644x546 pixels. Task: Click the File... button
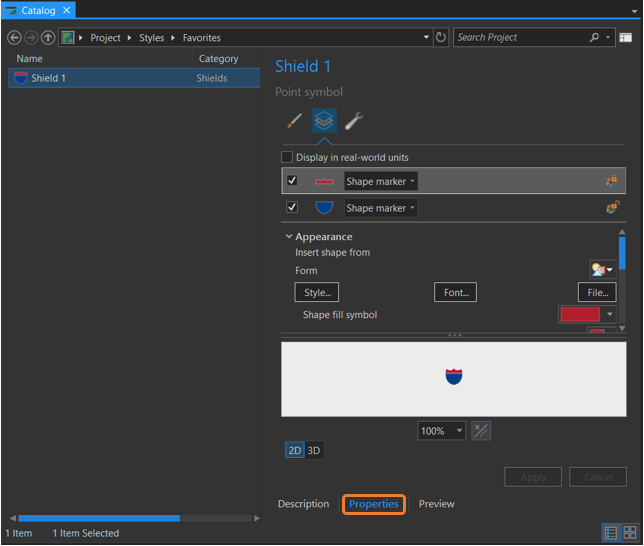[597, 292]
